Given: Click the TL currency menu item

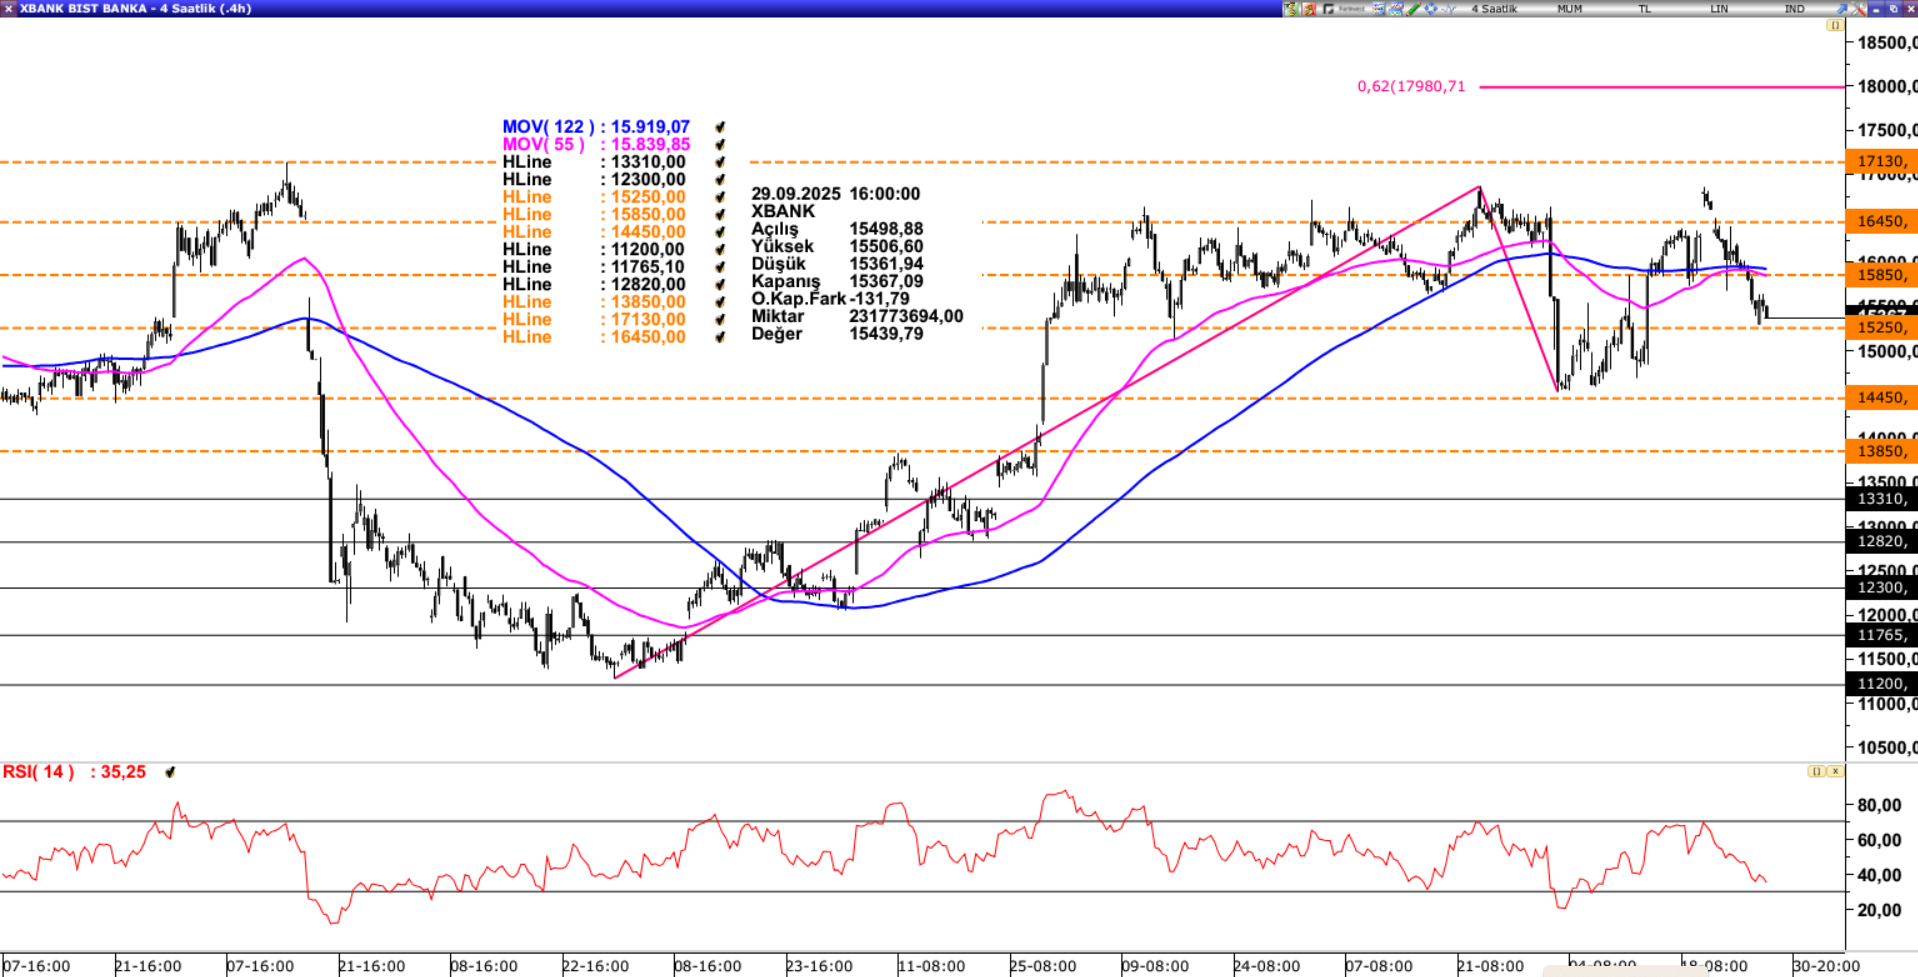Looking at the screenshot, I should (x=1644, y=9).
